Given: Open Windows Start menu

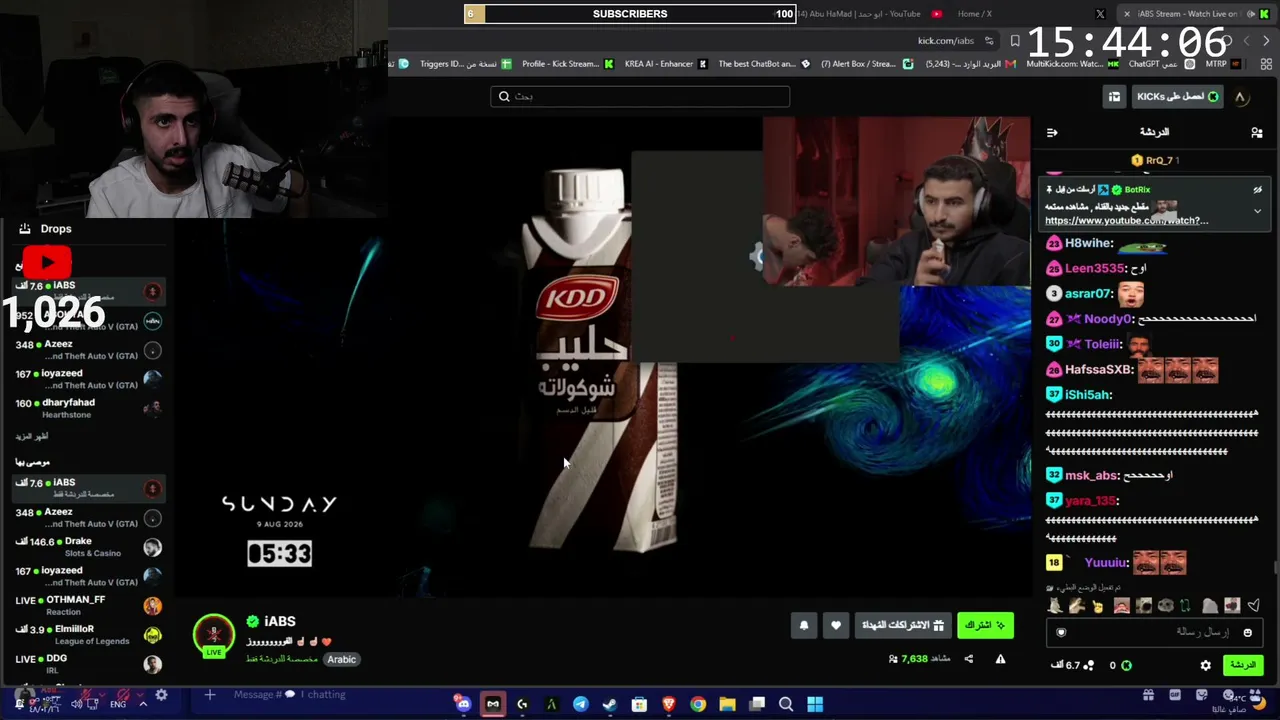Looking at the screenshot, I should coord(815,704).
